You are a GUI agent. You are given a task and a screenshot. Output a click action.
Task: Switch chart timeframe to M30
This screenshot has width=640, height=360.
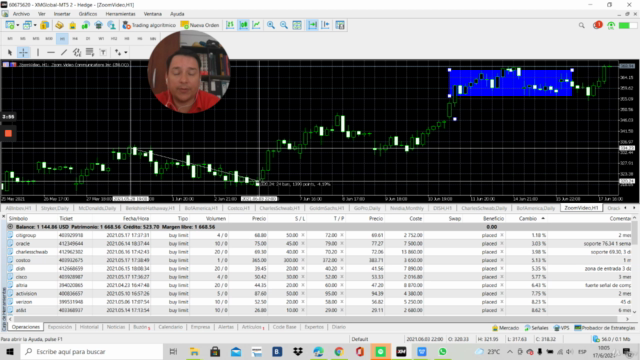(x=49, y=39)
